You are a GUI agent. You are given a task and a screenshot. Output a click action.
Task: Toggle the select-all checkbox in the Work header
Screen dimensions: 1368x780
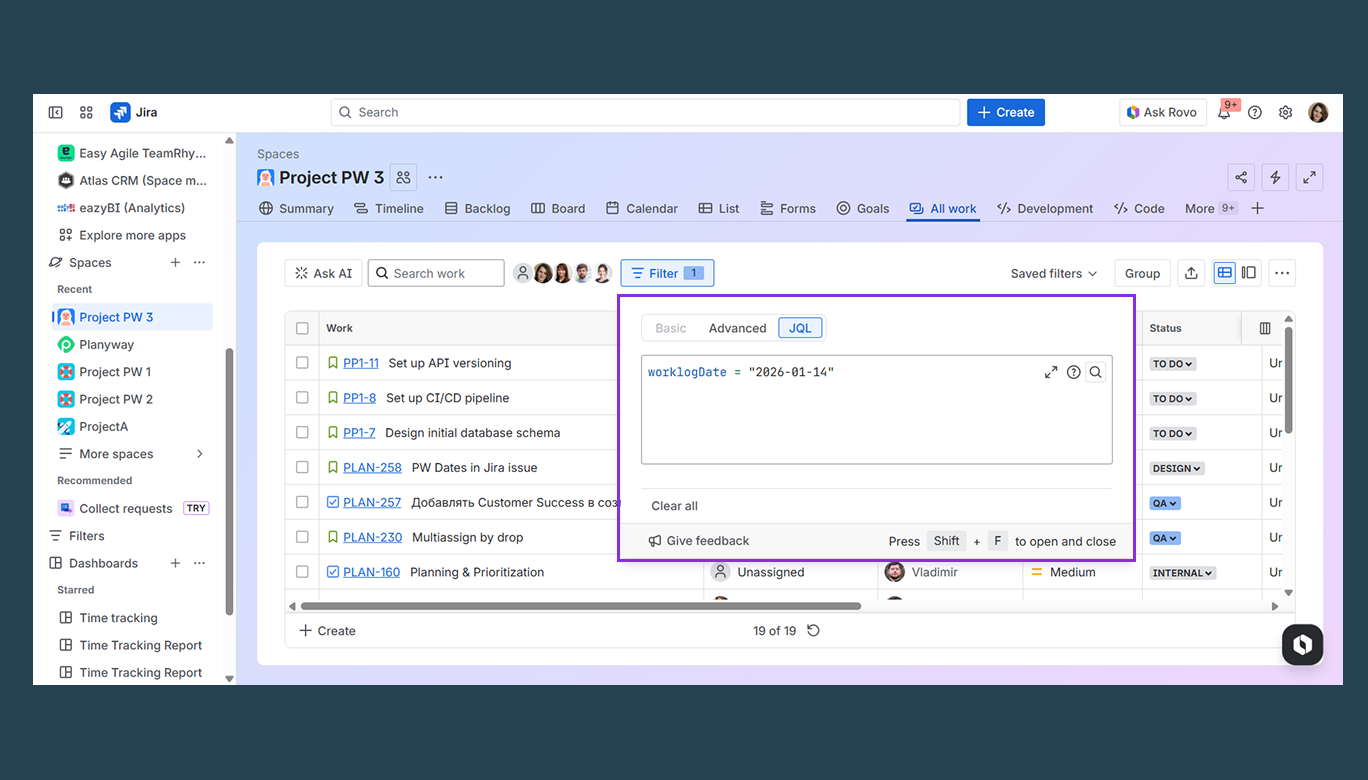click(x=301, y=327)
